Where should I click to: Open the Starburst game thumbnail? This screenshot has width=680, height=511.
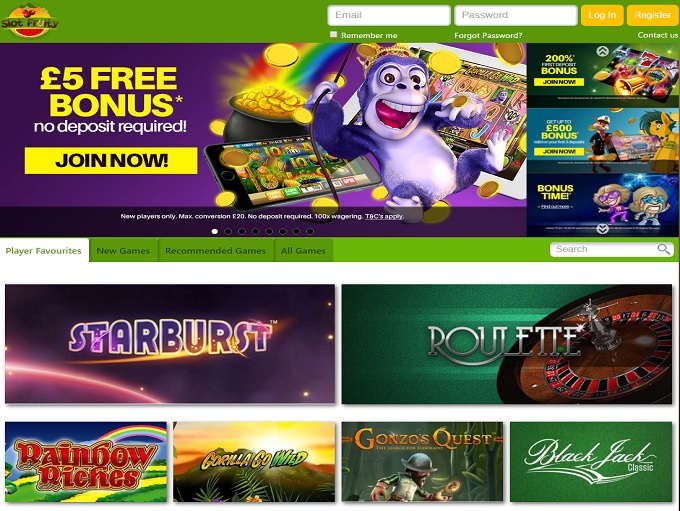coord(170,344)
